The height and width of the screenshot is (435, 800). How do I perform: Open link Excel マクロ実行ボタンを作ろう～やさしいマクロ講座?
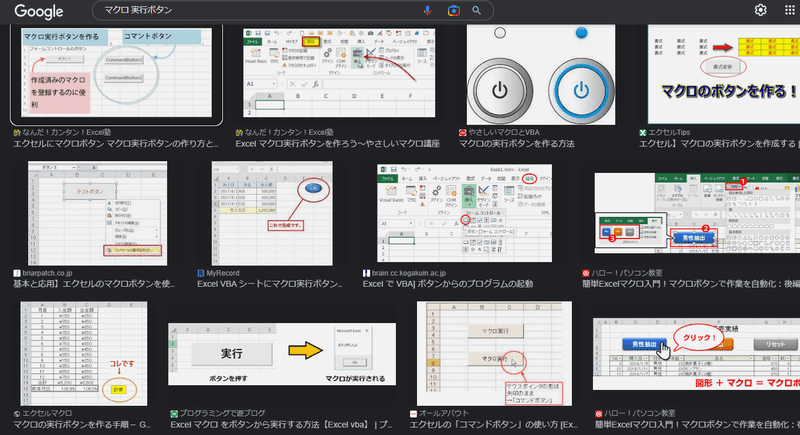point(338,144)
